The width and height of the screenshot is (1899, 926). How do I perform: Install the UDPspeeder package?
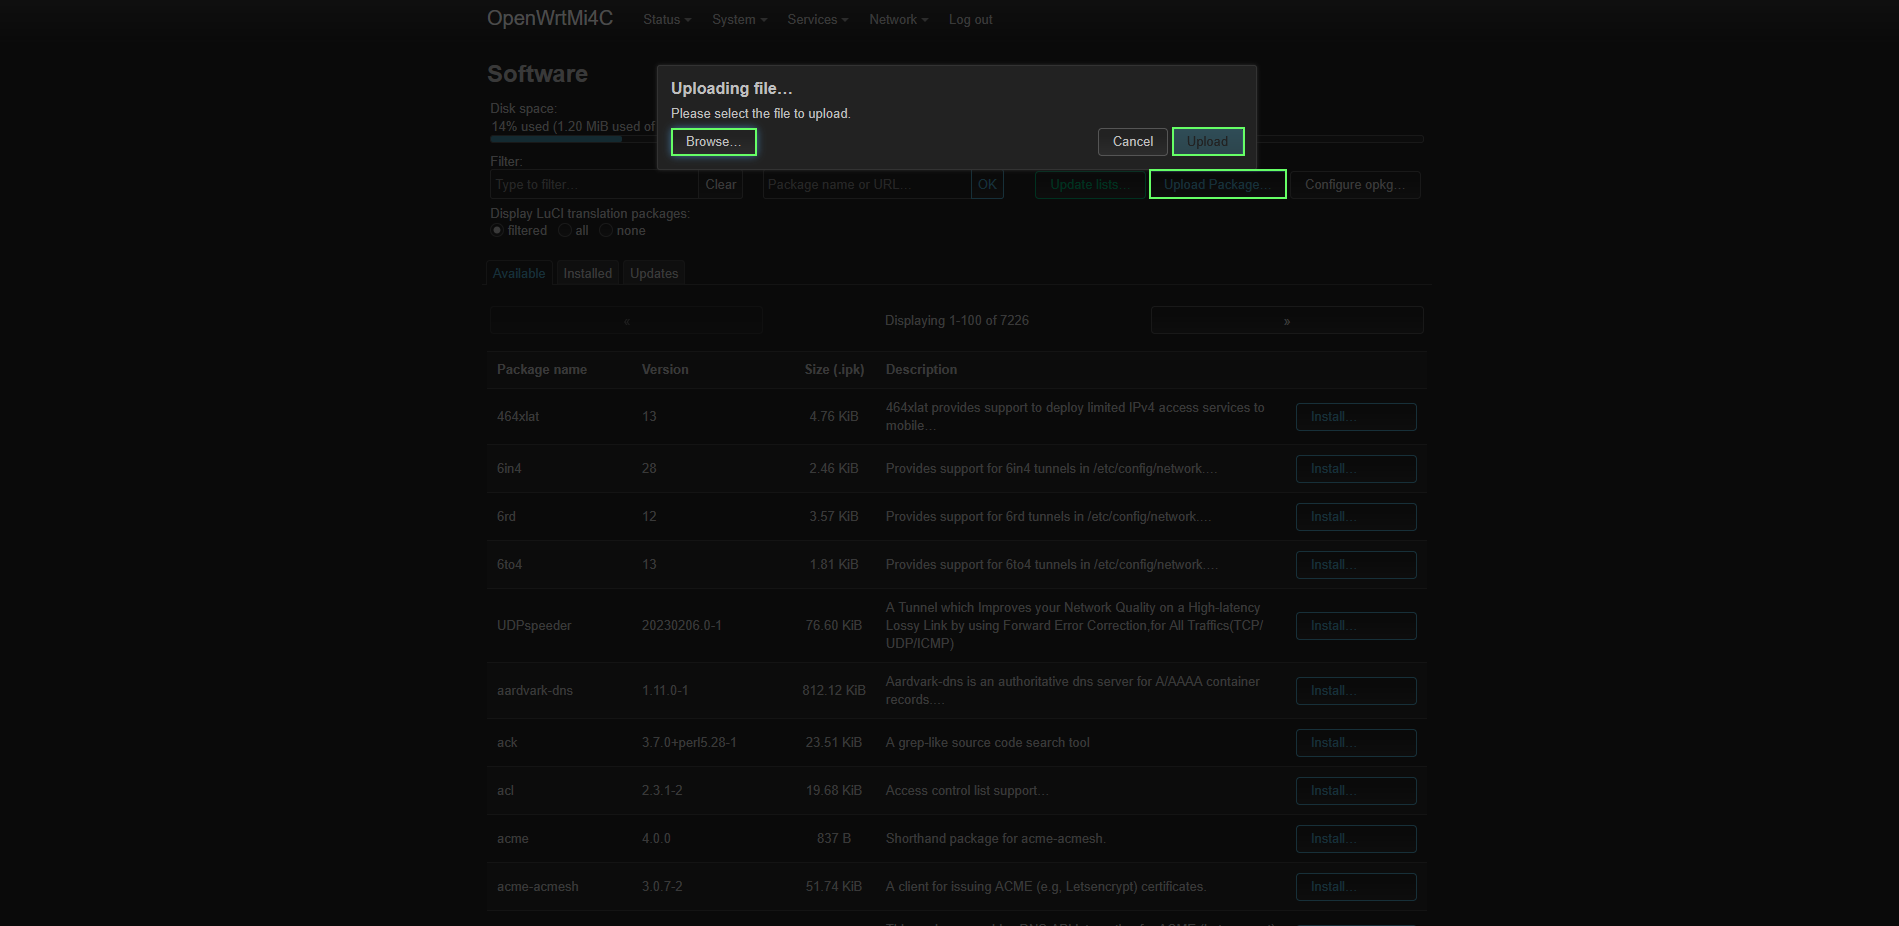tap(1356, 626)
